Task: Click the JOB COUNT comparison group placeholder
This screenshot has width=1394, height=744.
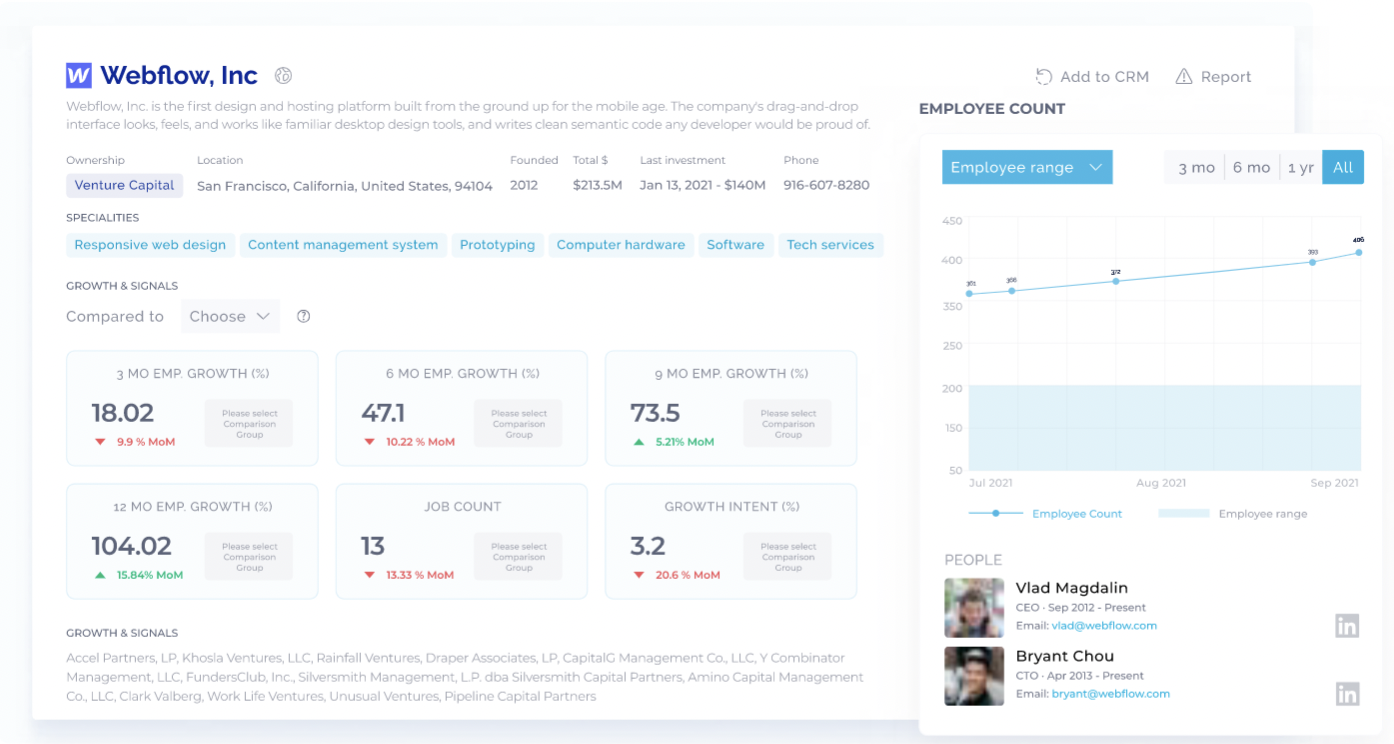Action: [519, 557]
